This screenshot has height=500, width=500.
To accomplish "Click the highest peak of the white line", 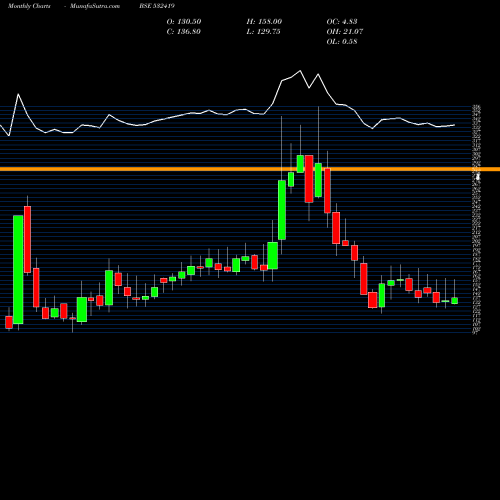I will click(300, 71).
